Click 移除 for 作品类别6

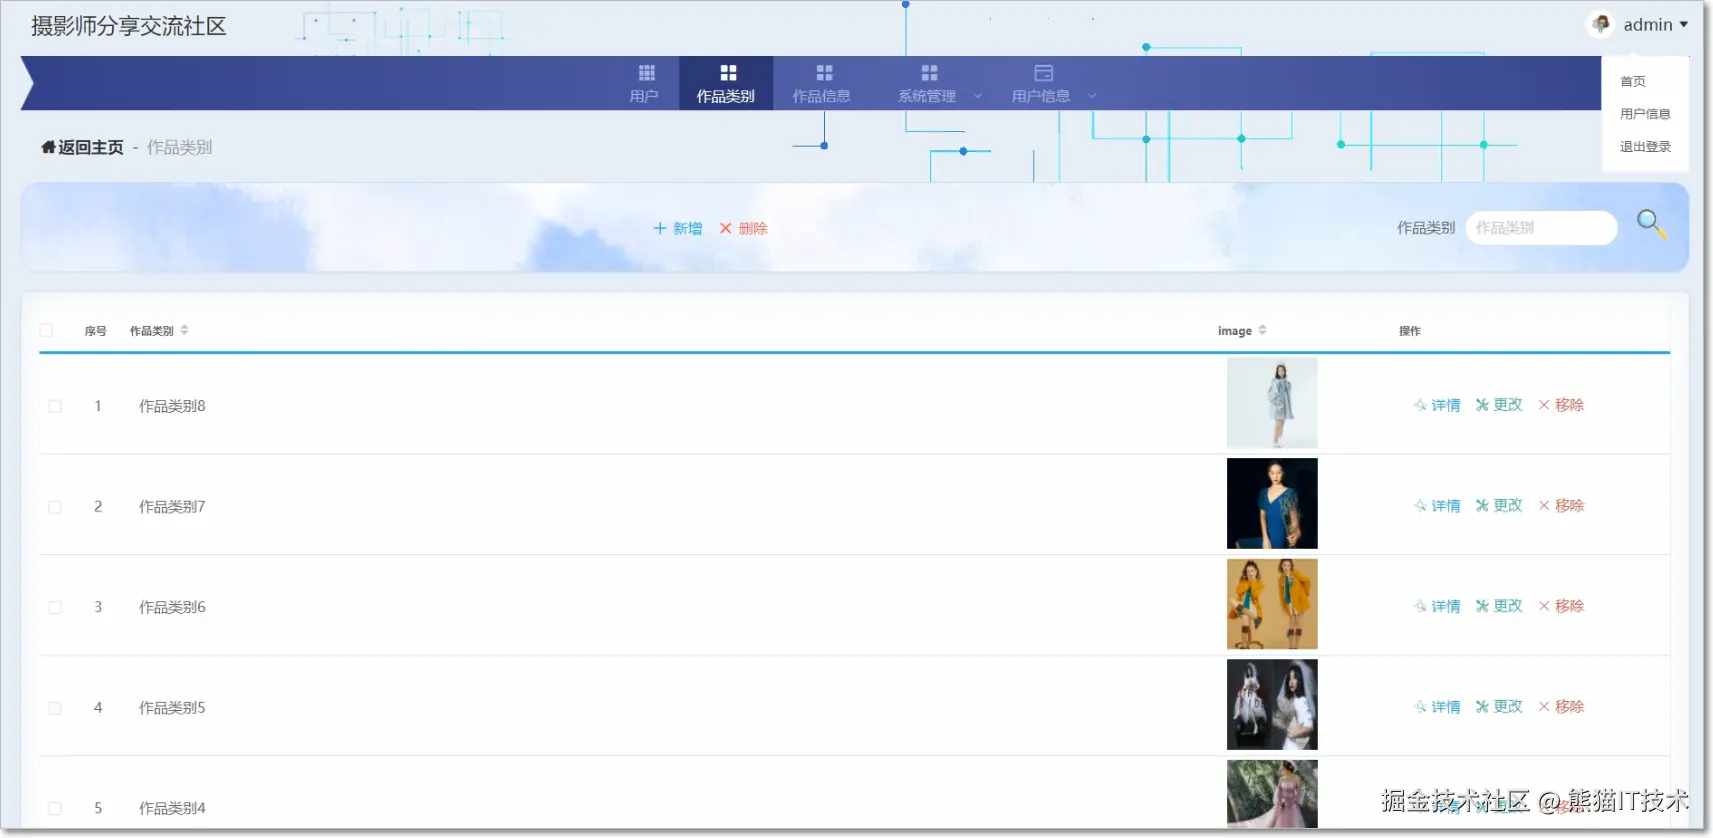(x=1561, y=606)
